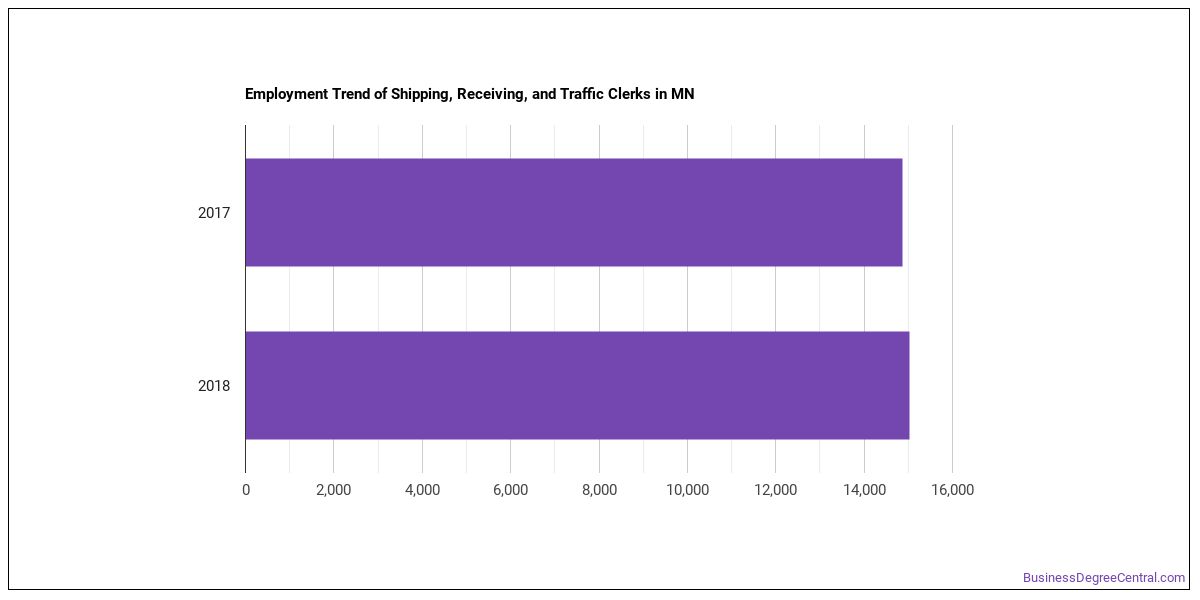Click the 2018 employment bar

tap(577, 385)
